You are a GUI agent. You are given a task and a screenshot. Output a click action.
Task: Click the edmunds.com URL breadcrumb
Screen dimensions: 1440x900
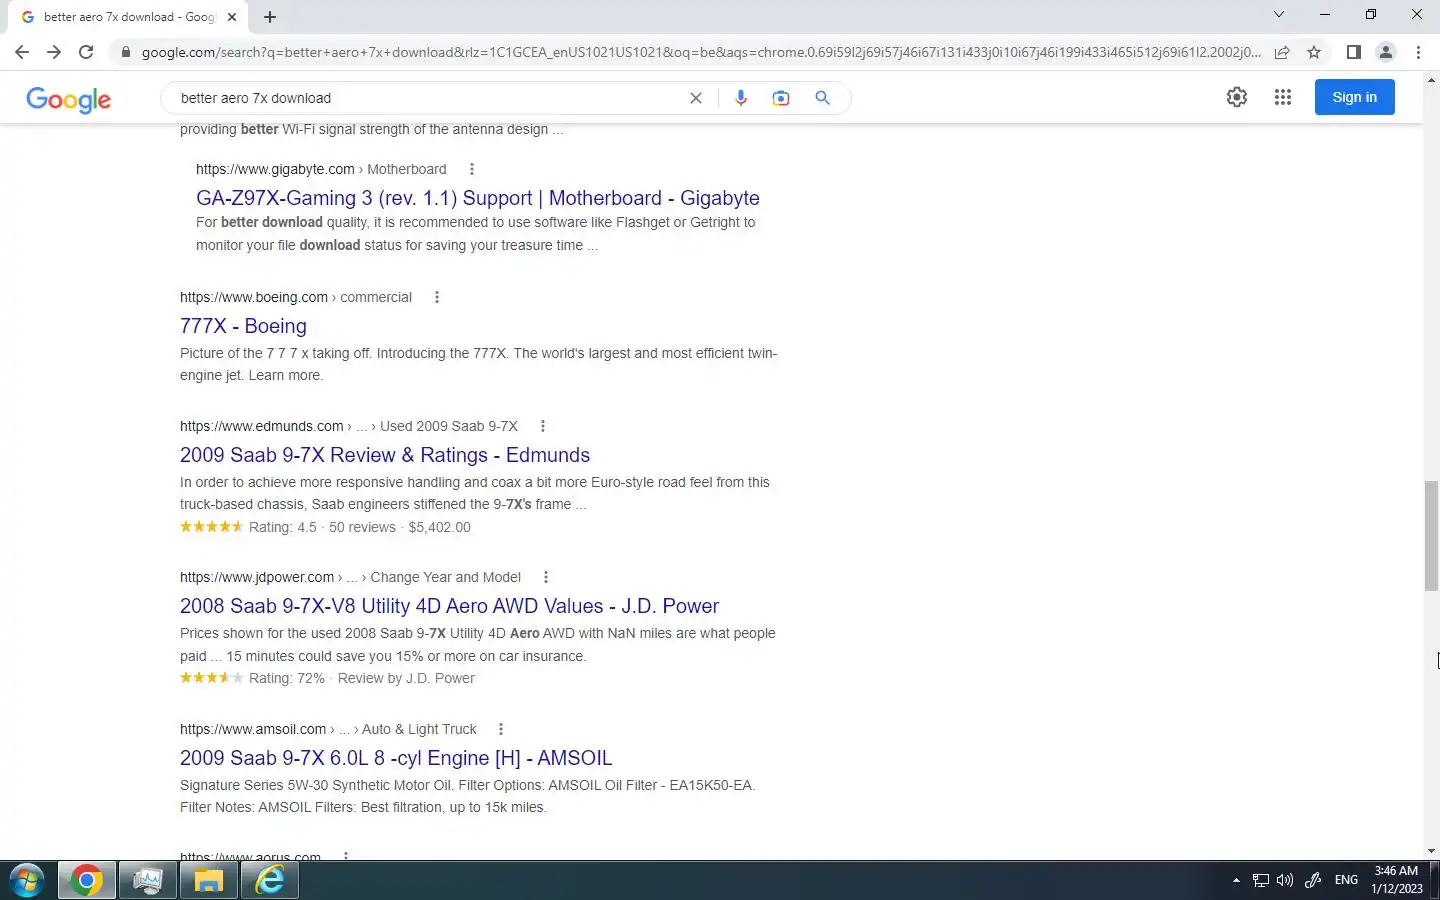349,426
